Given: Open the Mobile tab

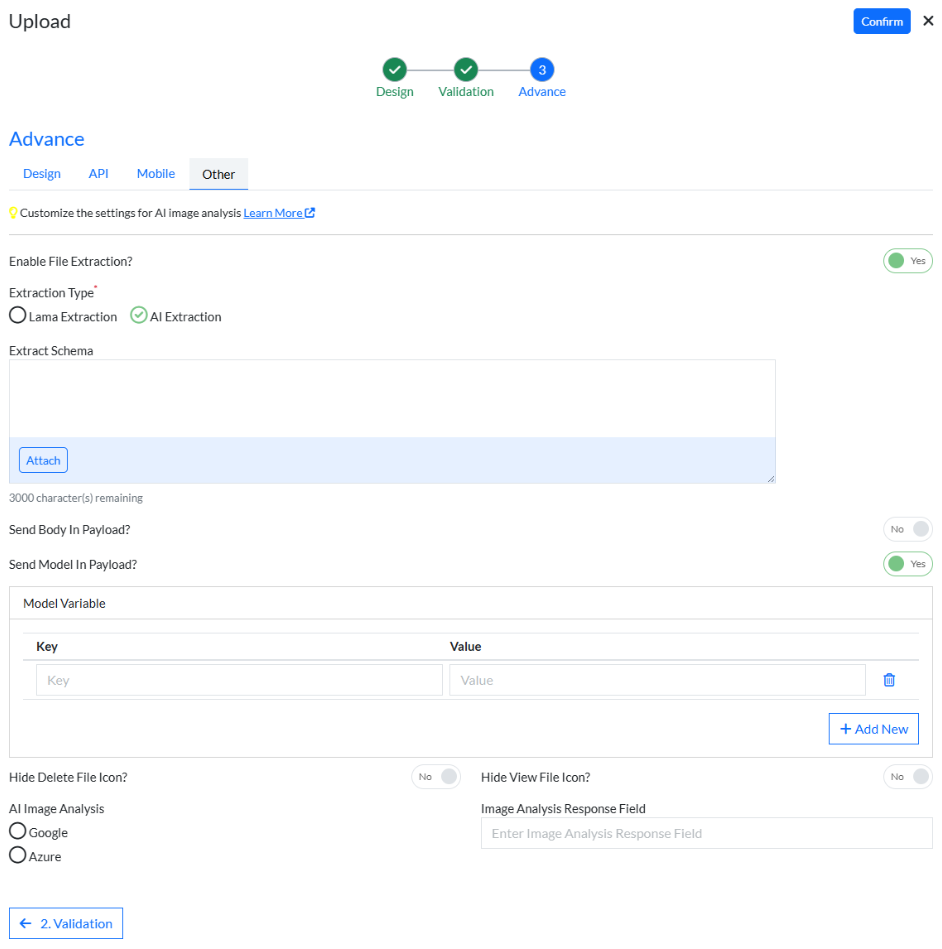Looking at the screenshot, I should pyautogui.click(x=155, y=173).
